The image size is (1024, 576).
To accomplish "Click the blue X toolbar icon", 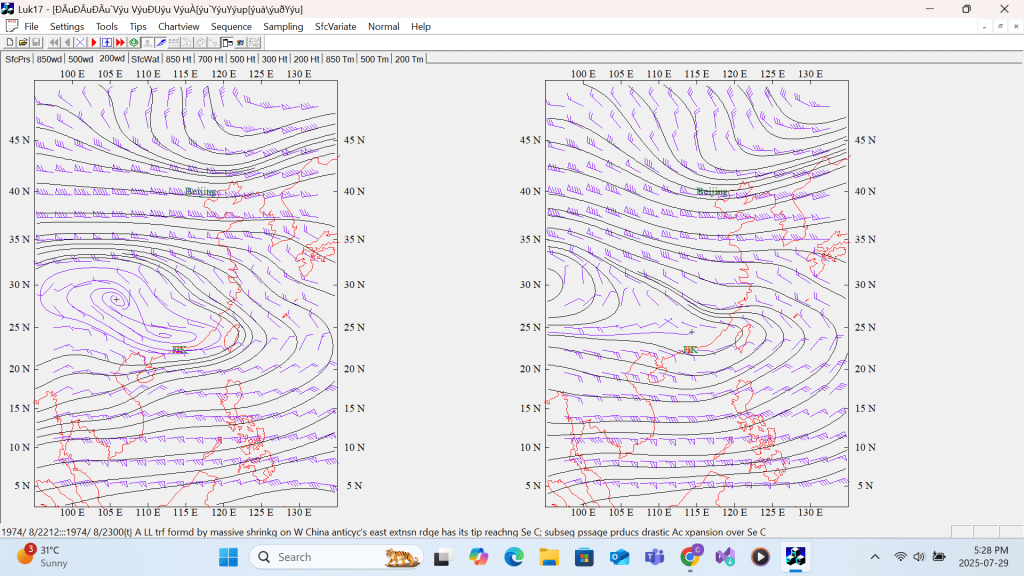I will click(80, 43).
